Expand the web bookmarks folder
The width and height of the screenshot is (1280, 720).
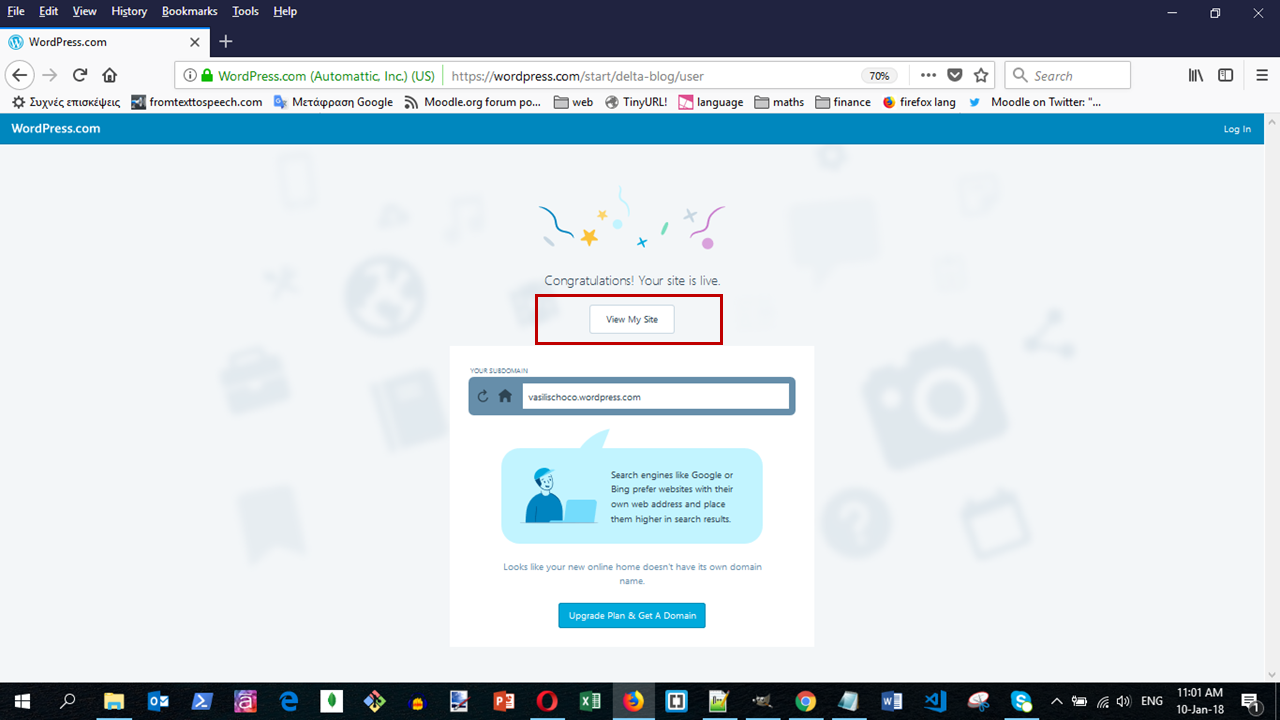573,102
